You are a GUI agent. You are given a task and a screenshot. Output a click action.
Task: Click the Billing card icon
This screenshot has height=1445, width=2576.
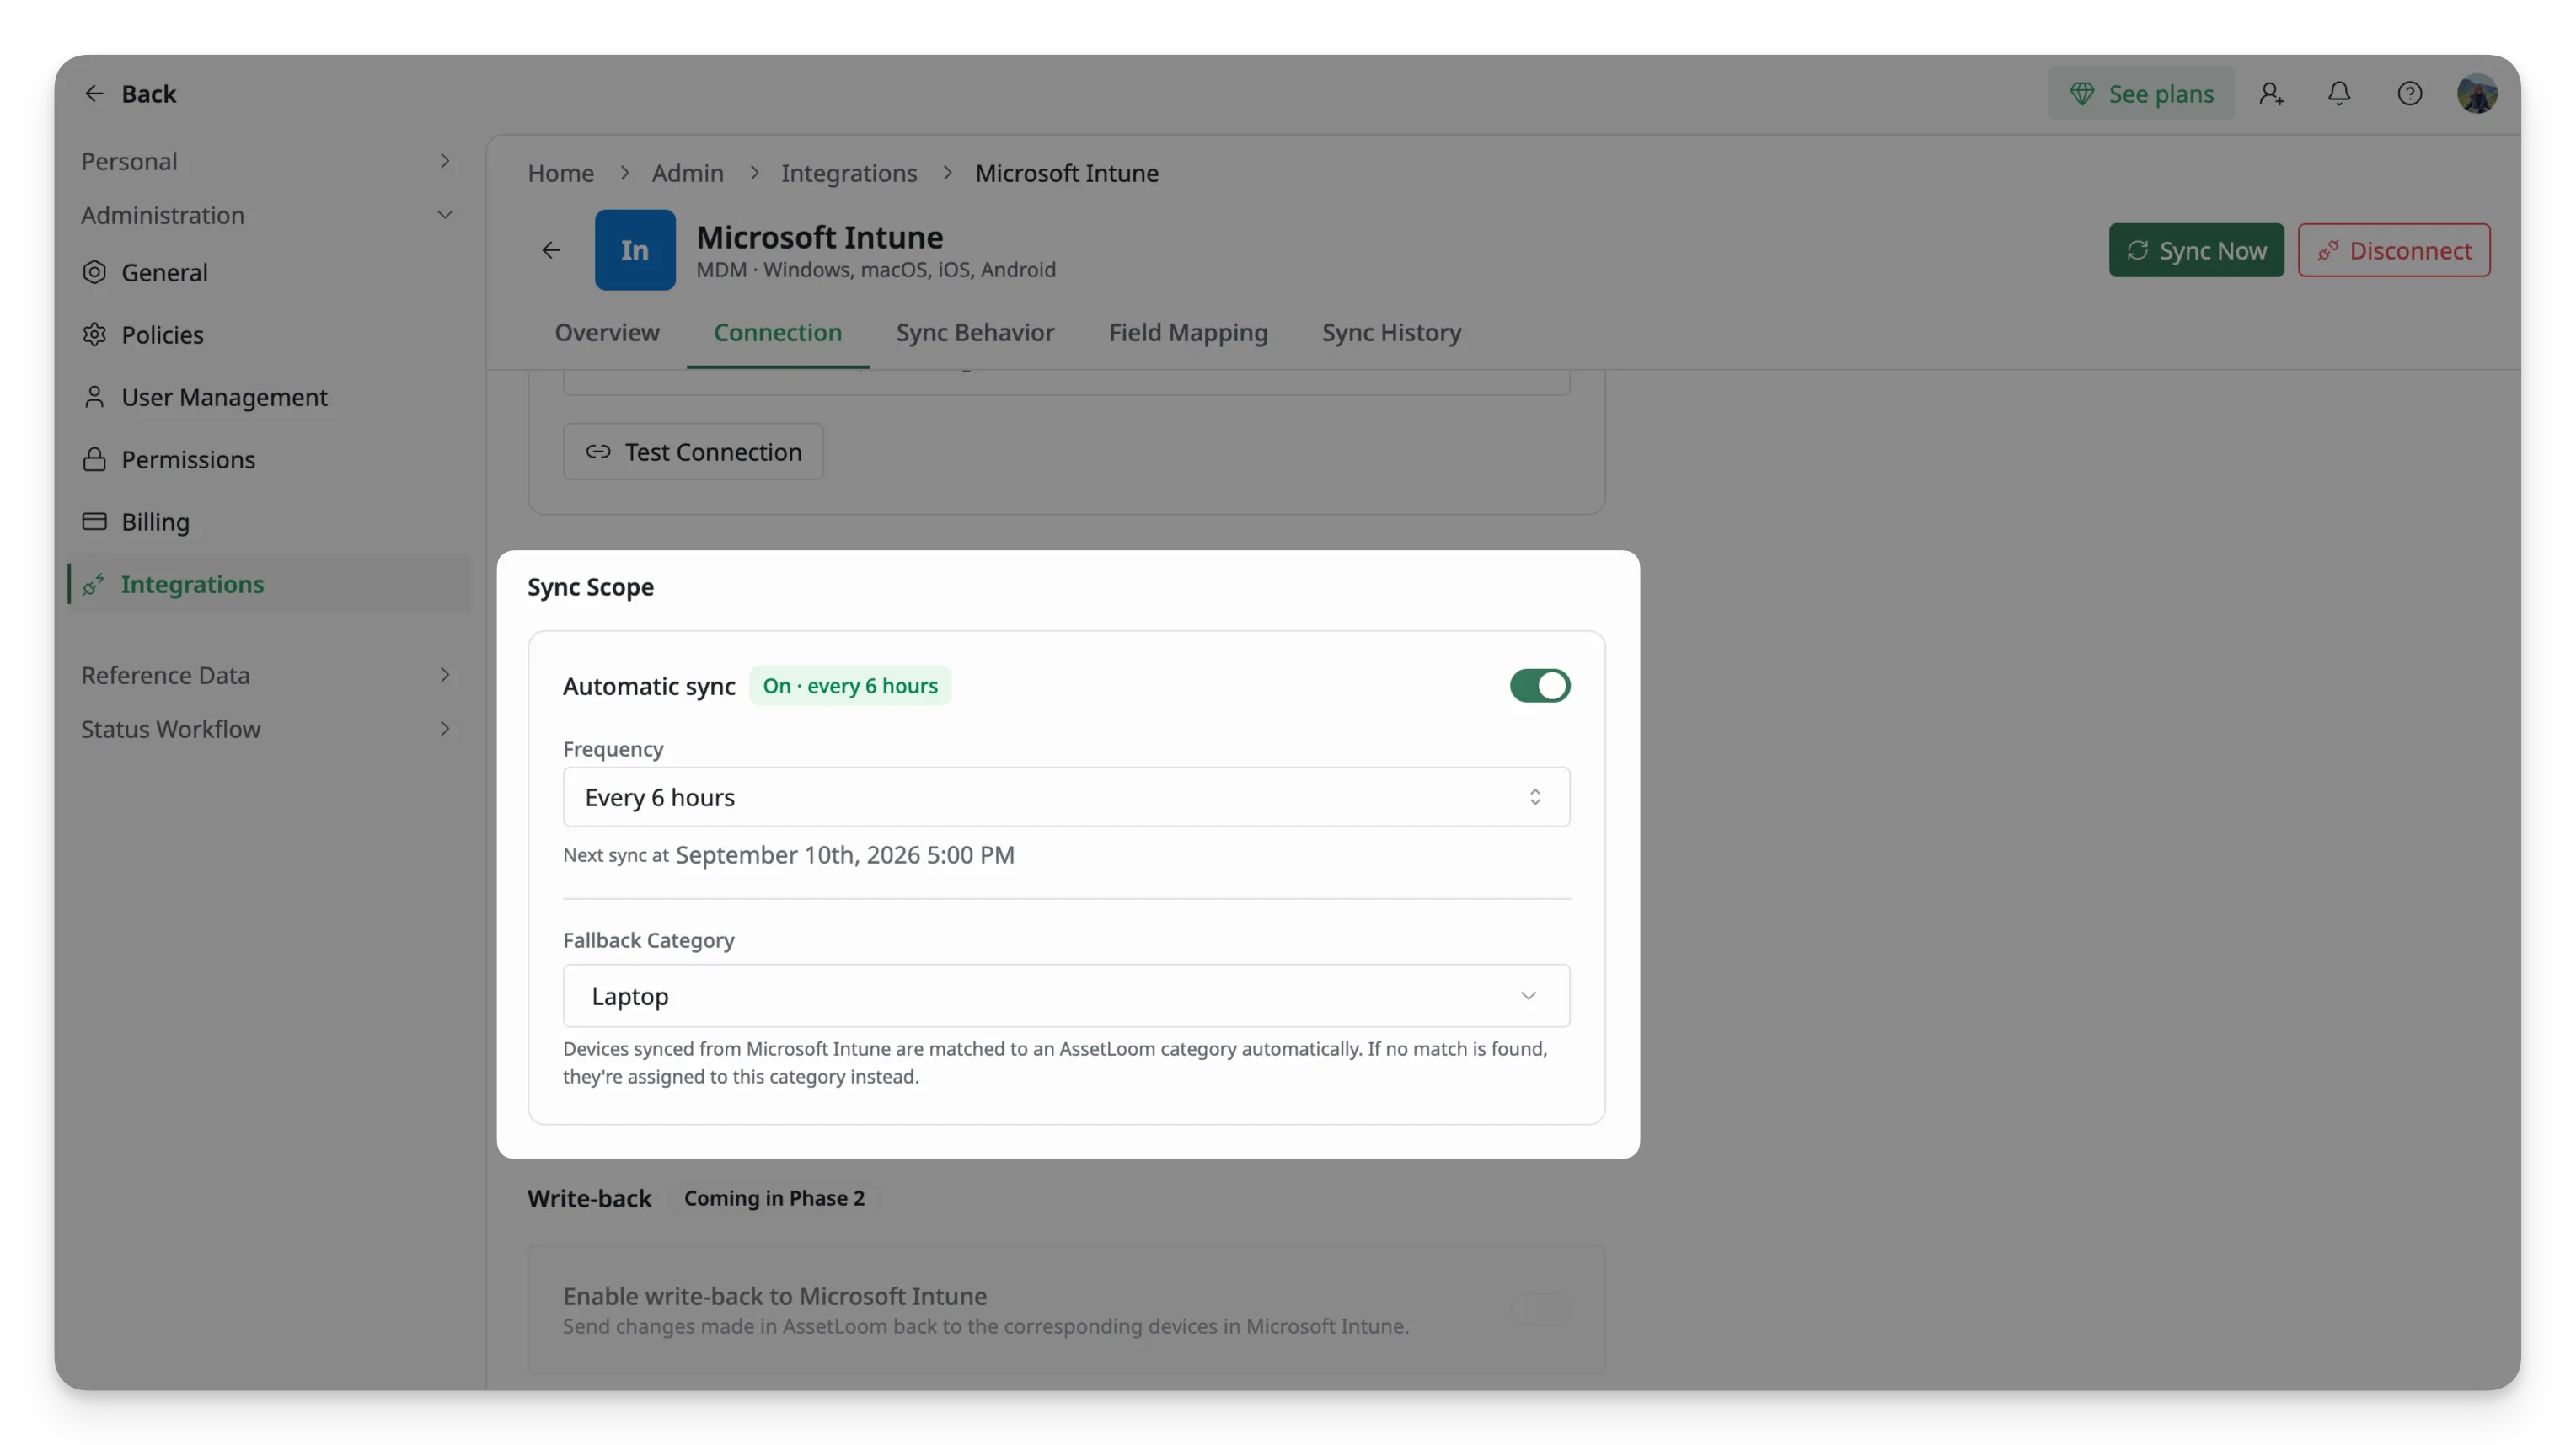coord(94,521)
